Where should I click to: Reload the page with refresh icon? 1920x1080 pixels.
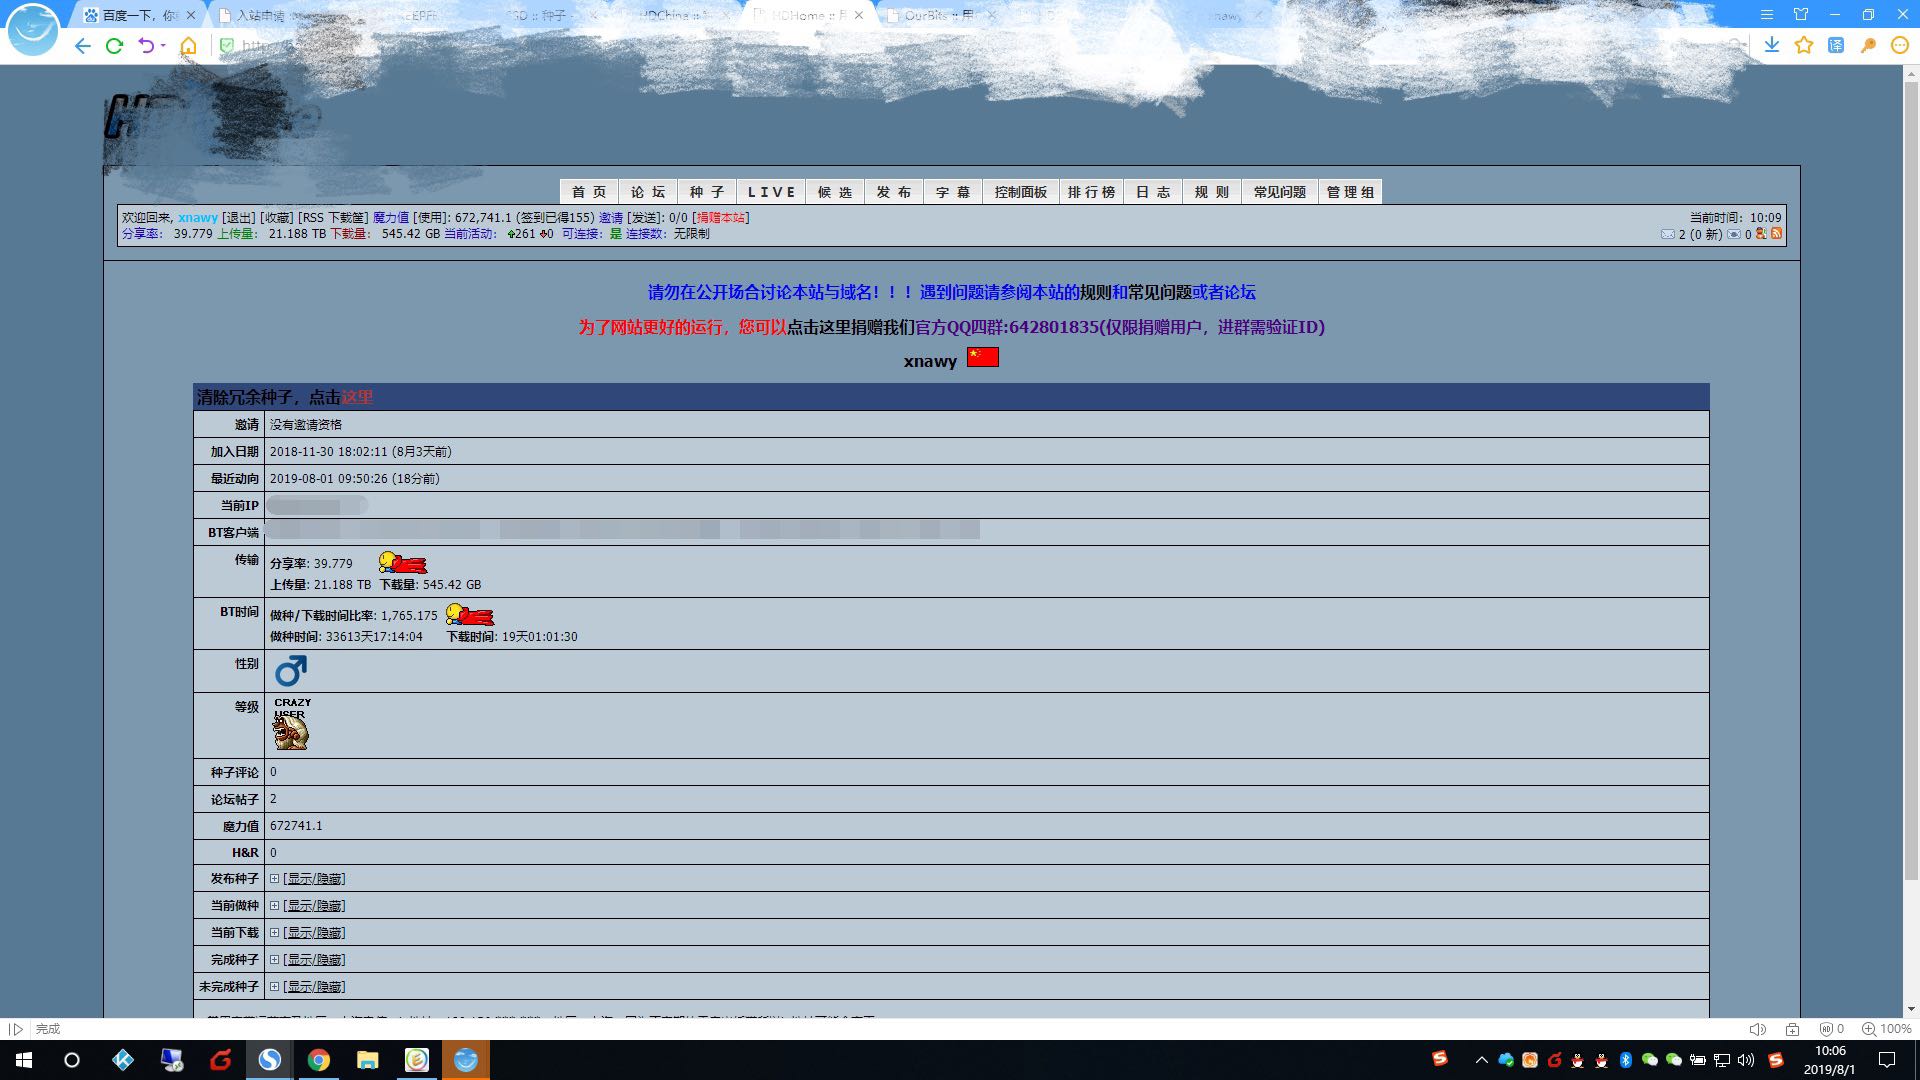coord(114,46)
